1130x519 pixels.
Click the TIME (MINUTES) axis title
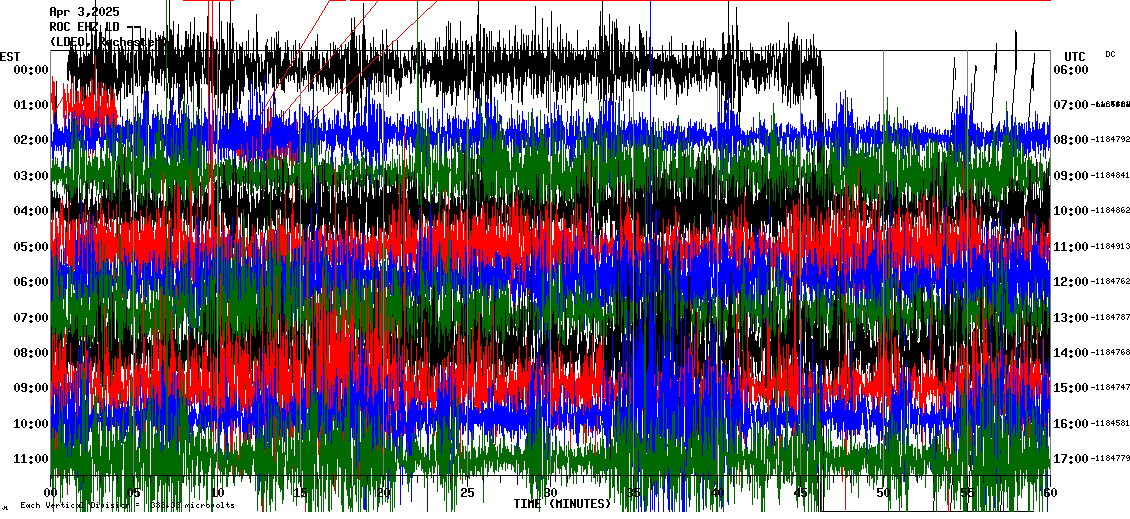[562, 503]
